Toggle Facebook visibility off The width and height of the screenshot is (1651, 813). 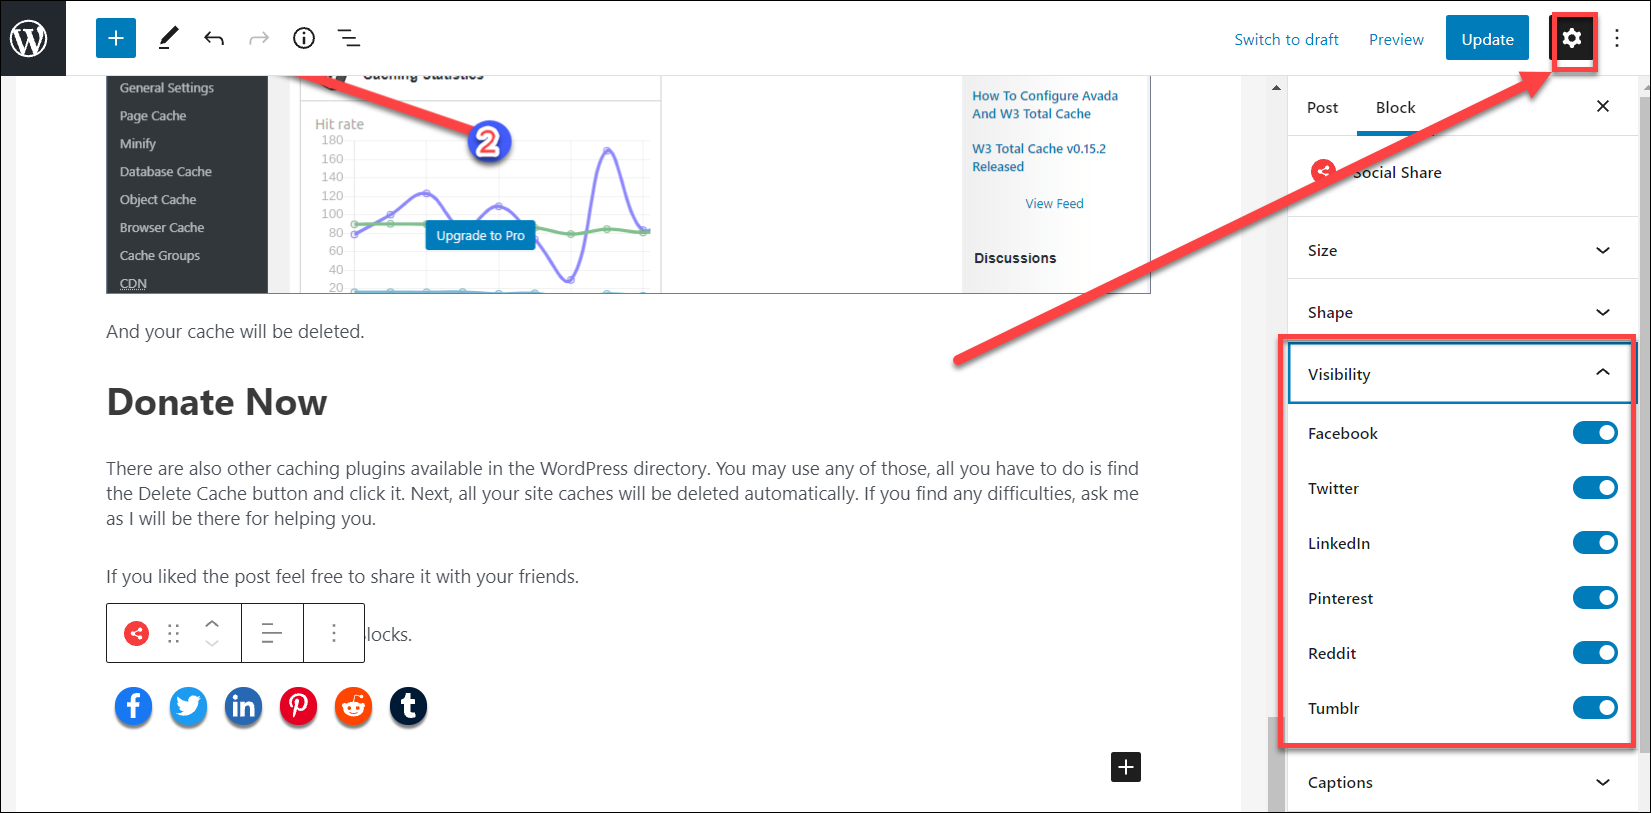tap(1595, 433)
